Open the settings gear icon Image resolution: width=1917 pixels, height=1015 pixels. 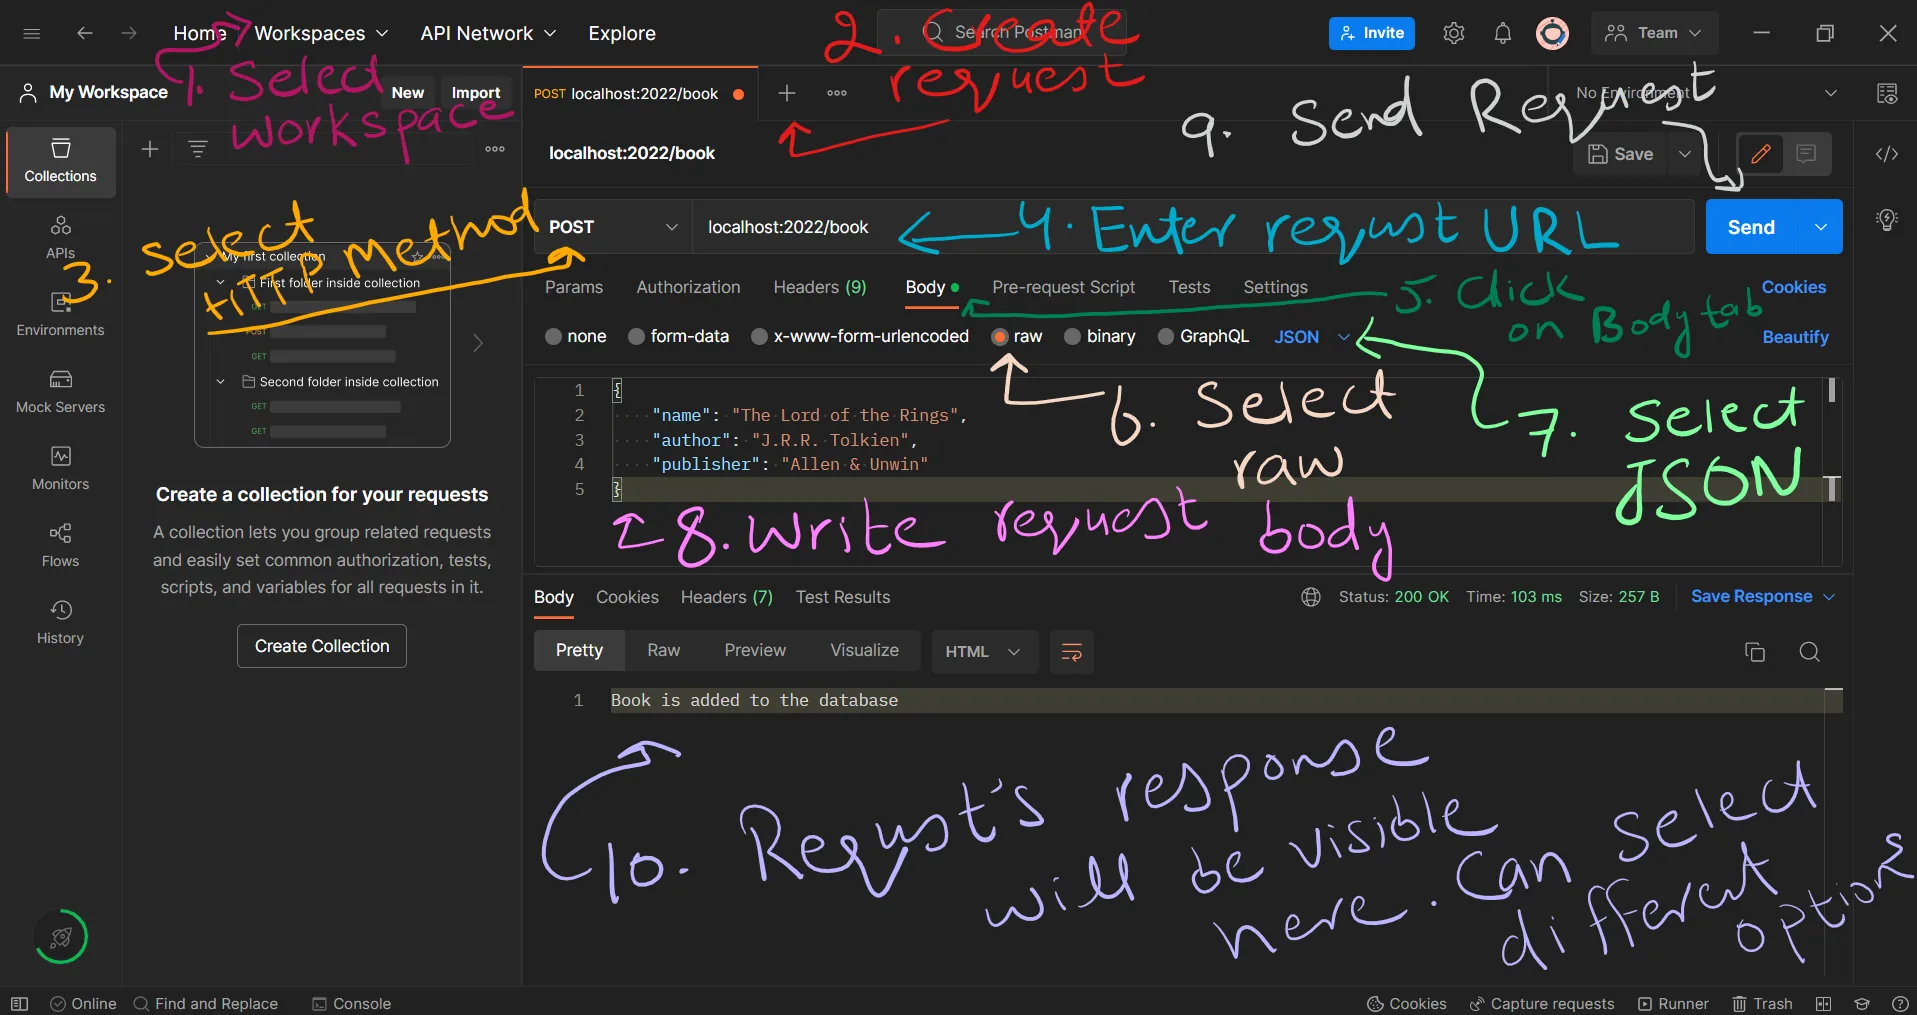1454,33
